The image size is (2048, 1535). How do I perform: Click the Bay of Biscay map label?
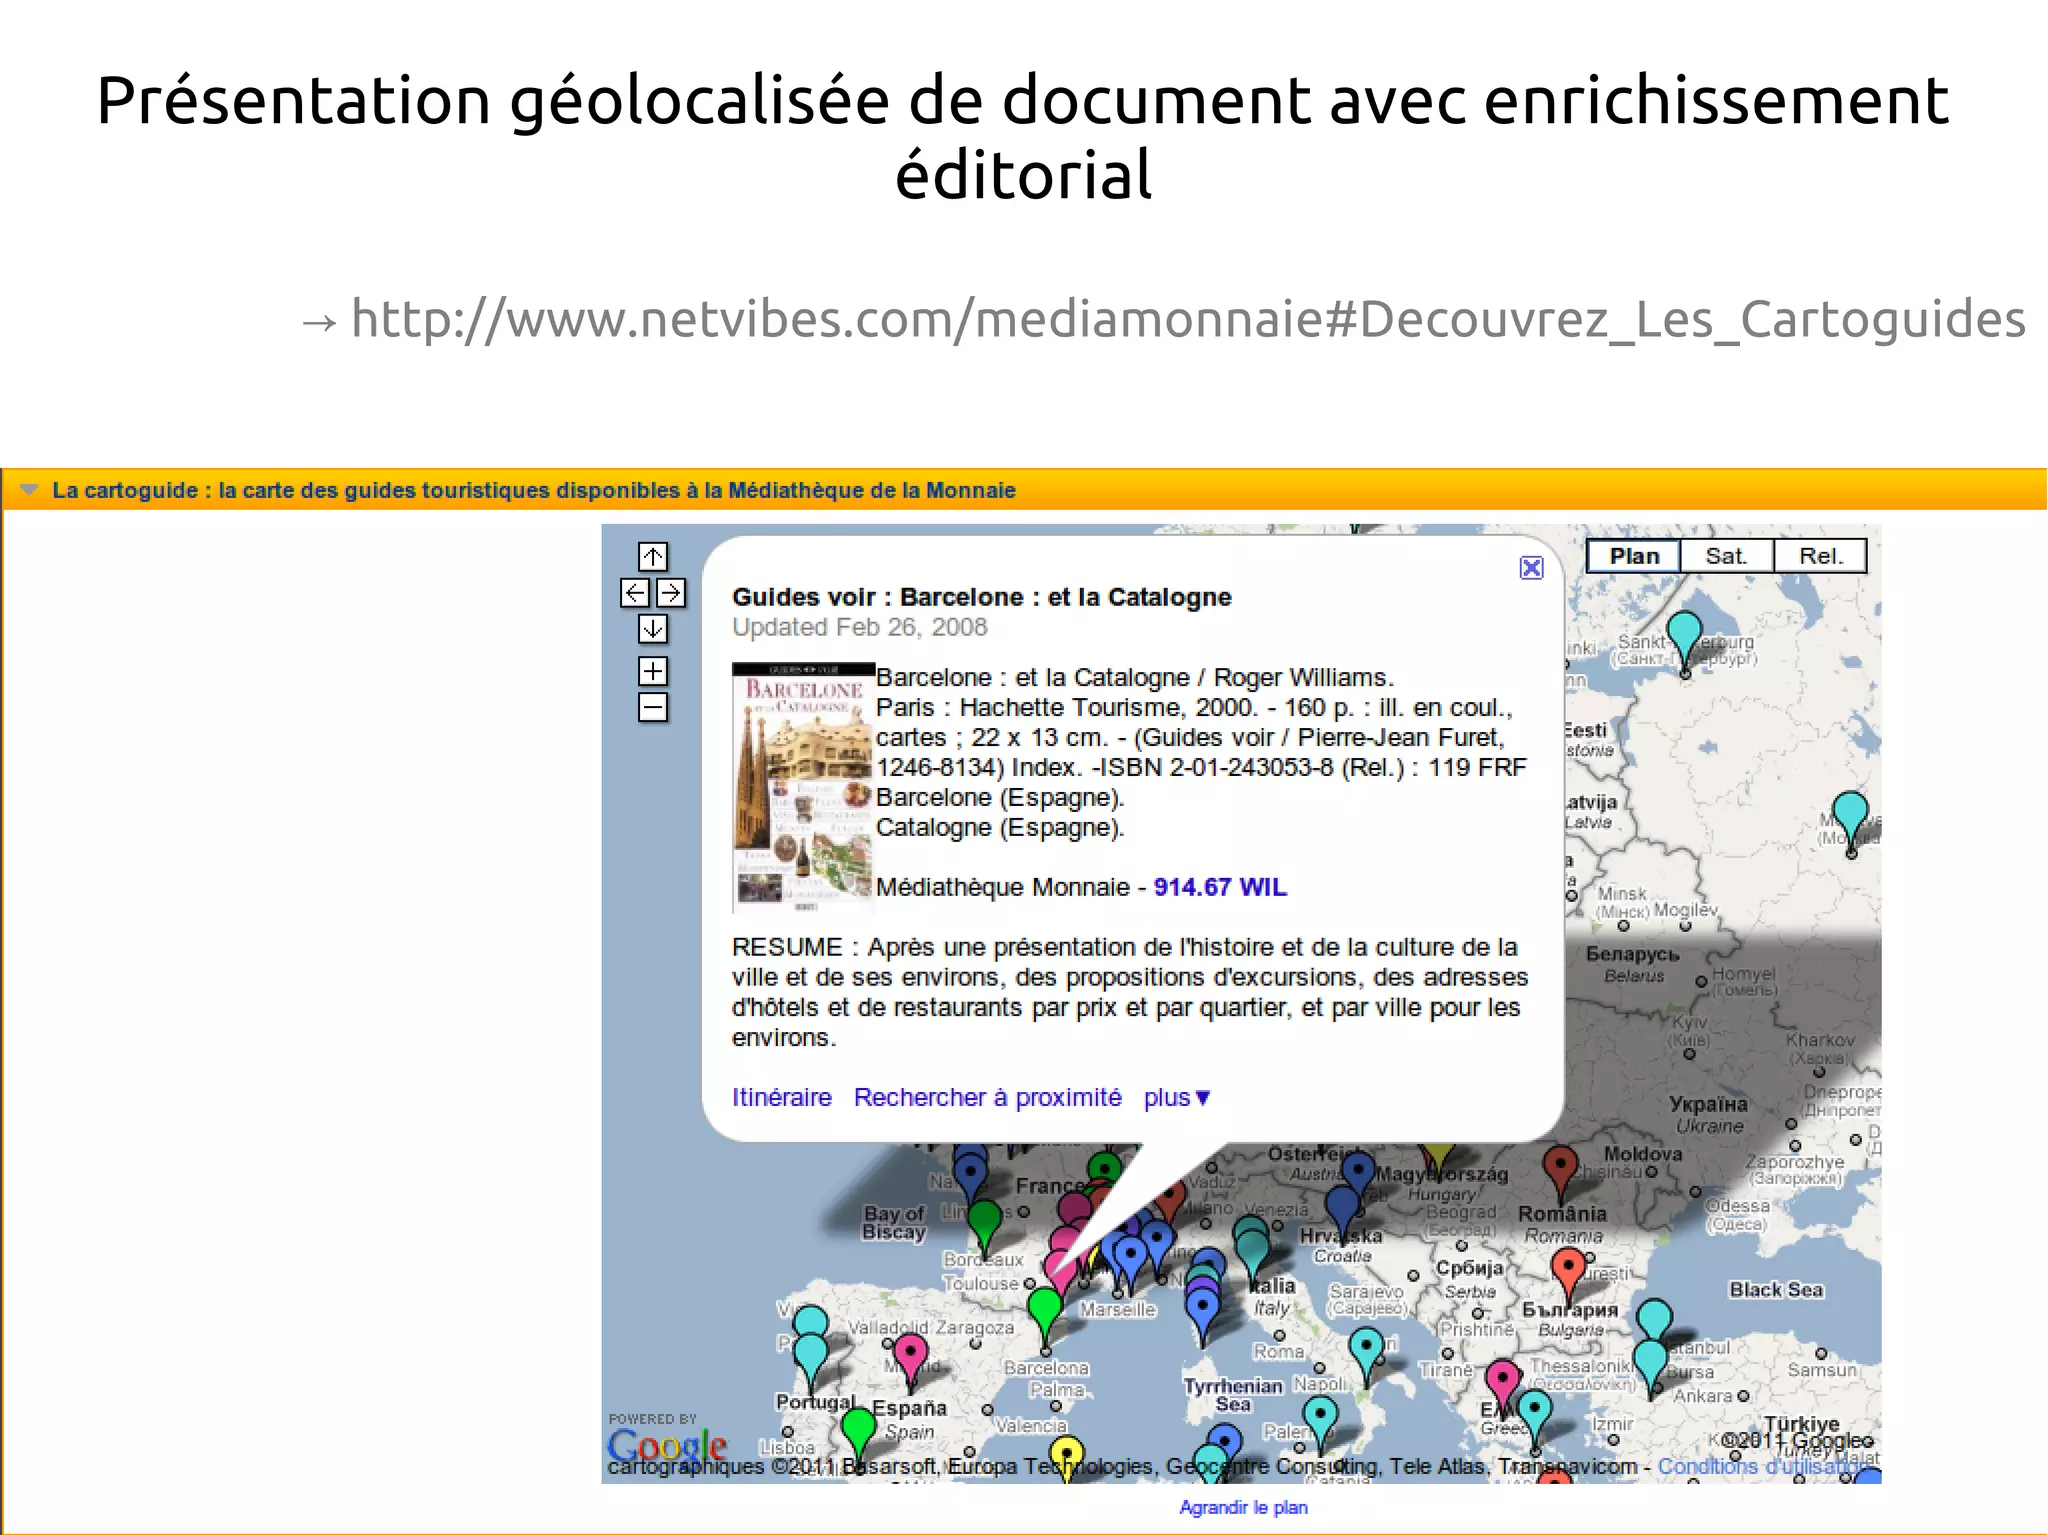click(x=895, y=1223)
